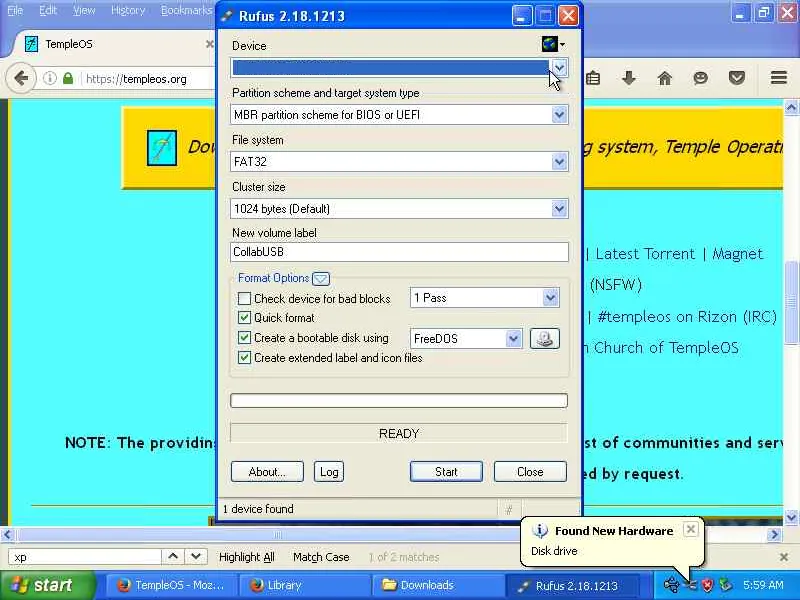Click the bookmarks list icon in Firefox toolbar
The height and width of the screenshot is (600, 800).
coord(593,78)
